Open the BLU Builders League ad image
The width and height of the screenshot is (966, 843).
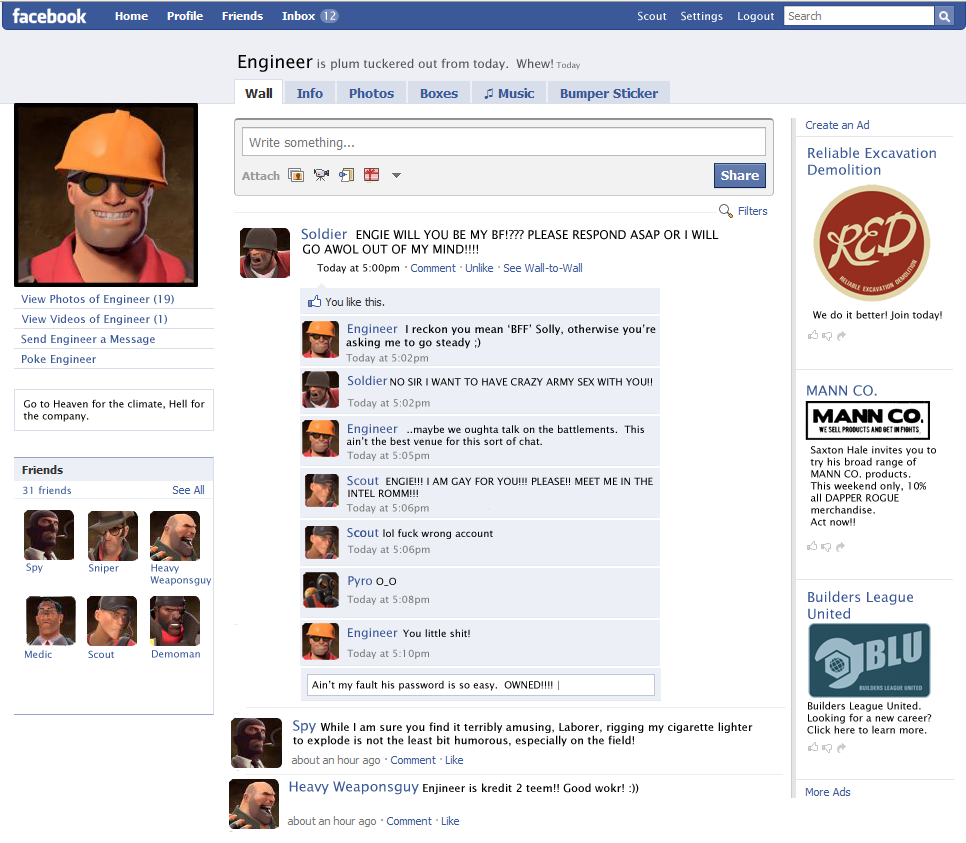click(869, 660)
